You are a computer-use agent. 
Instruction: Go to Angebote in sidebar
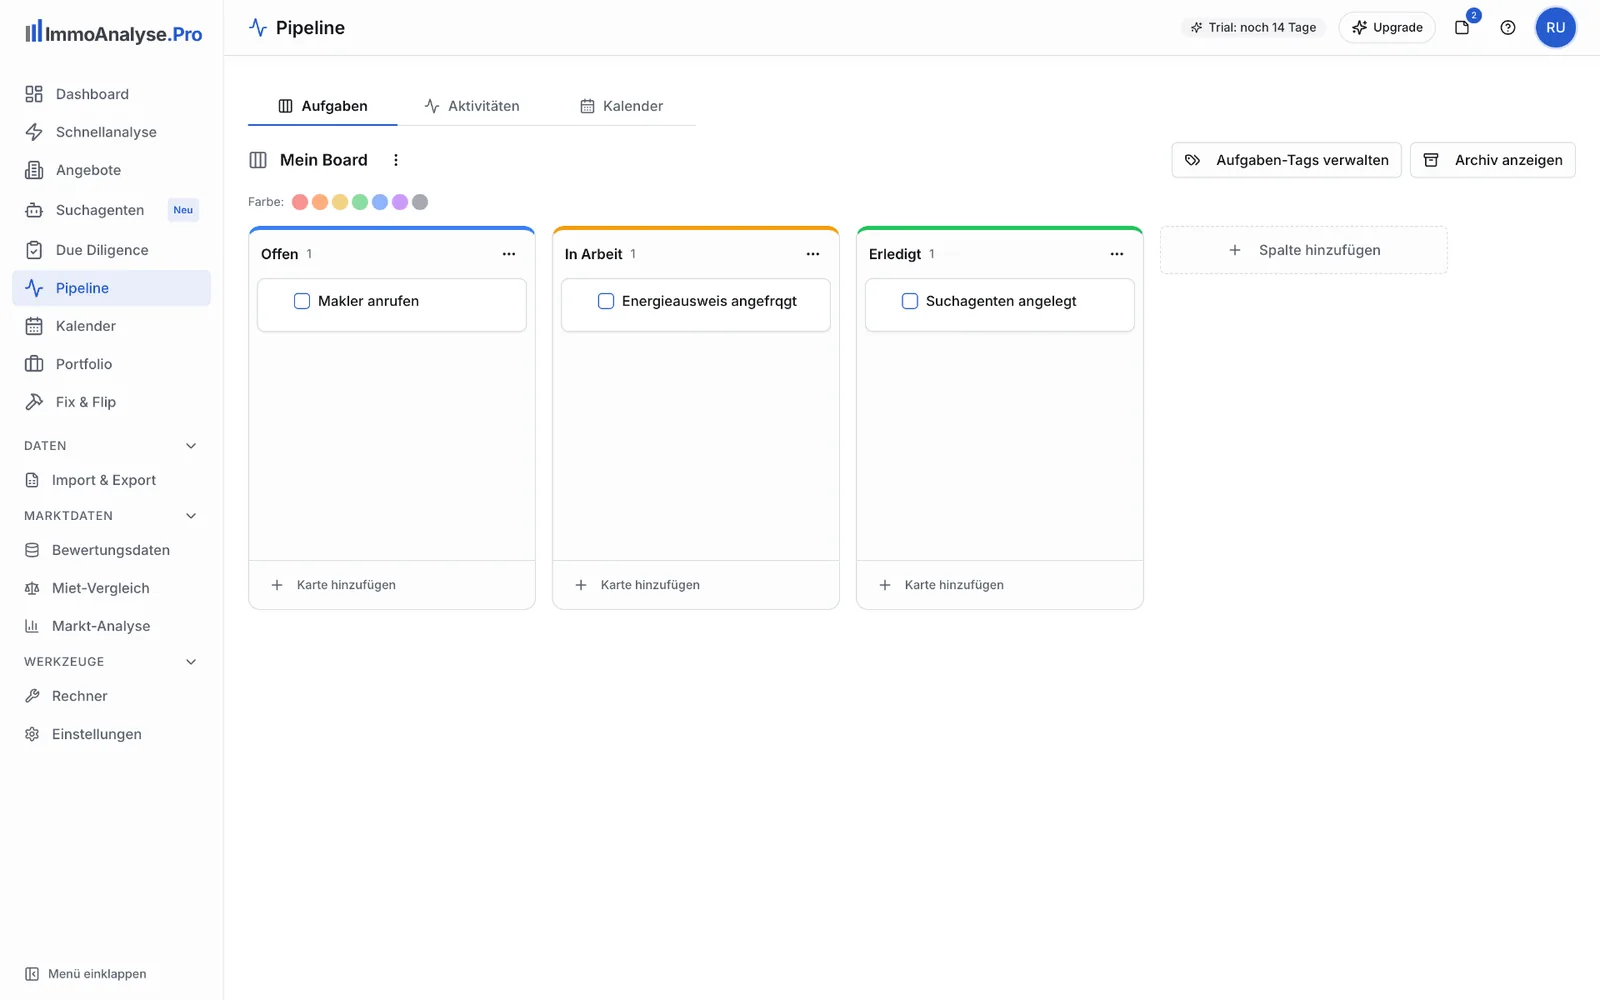(111, 170)
